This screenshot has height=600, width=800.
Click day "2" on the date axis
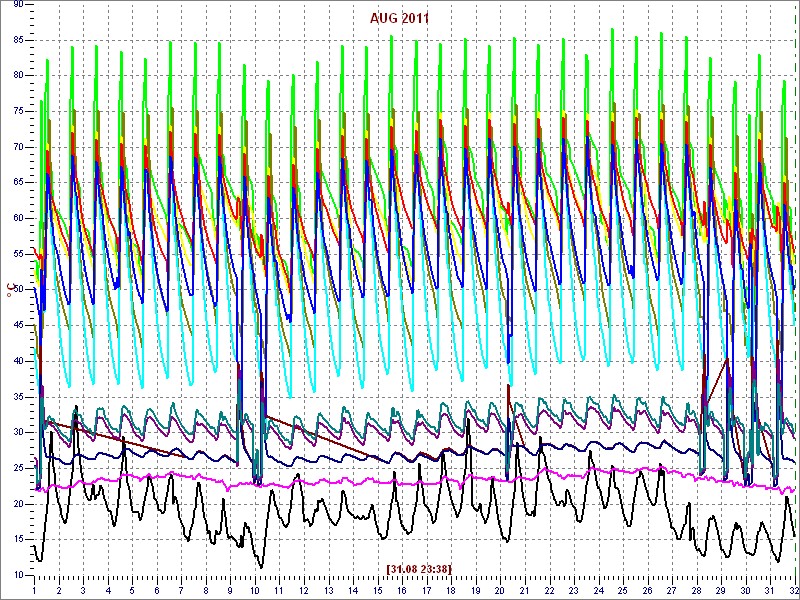[x=59, y=590]
